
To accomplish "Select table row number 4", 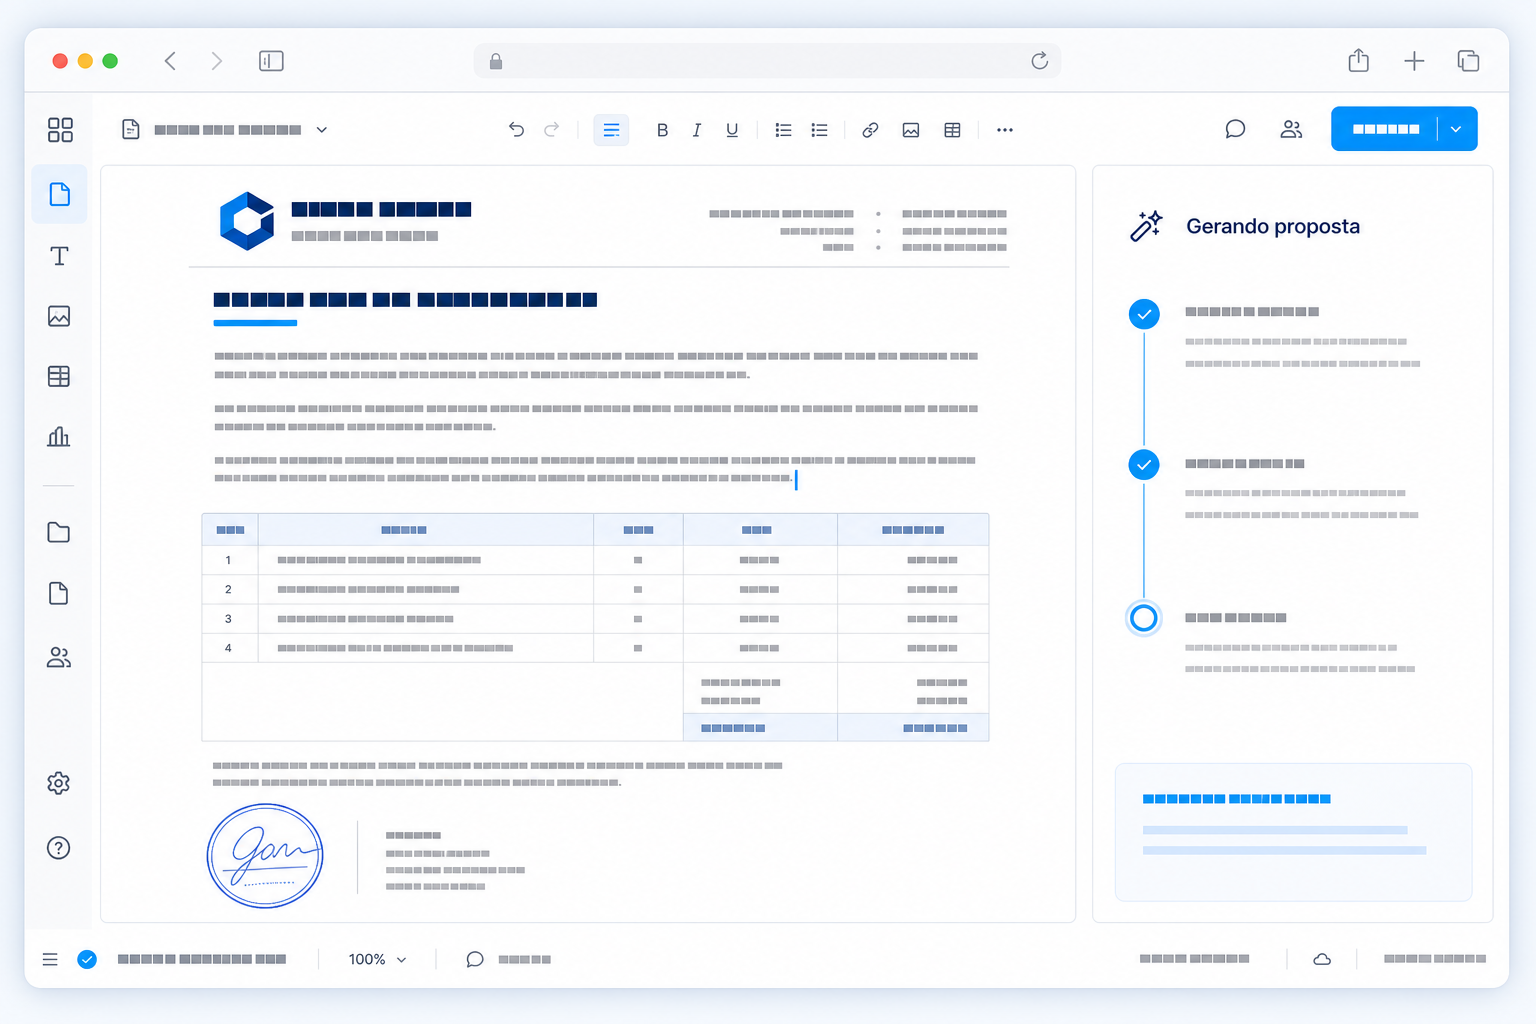I will click(595, 648).
